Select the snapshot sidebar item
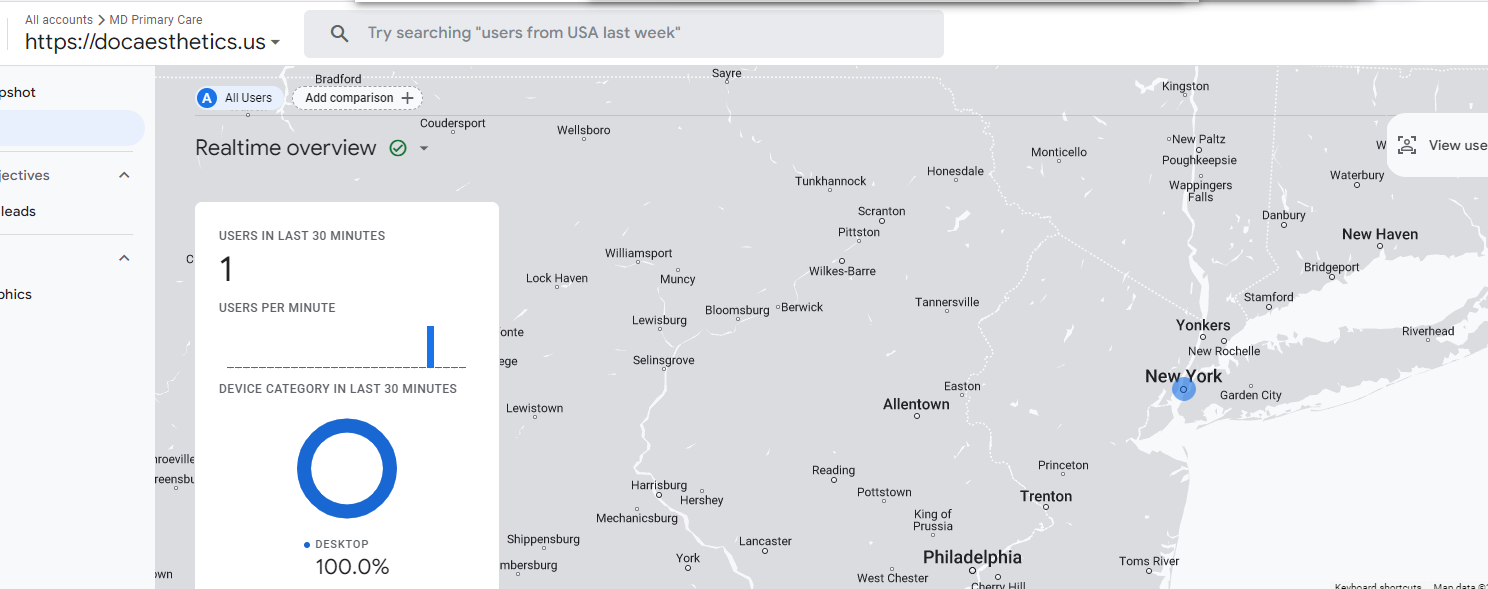1488x589 pixels. 18,92
